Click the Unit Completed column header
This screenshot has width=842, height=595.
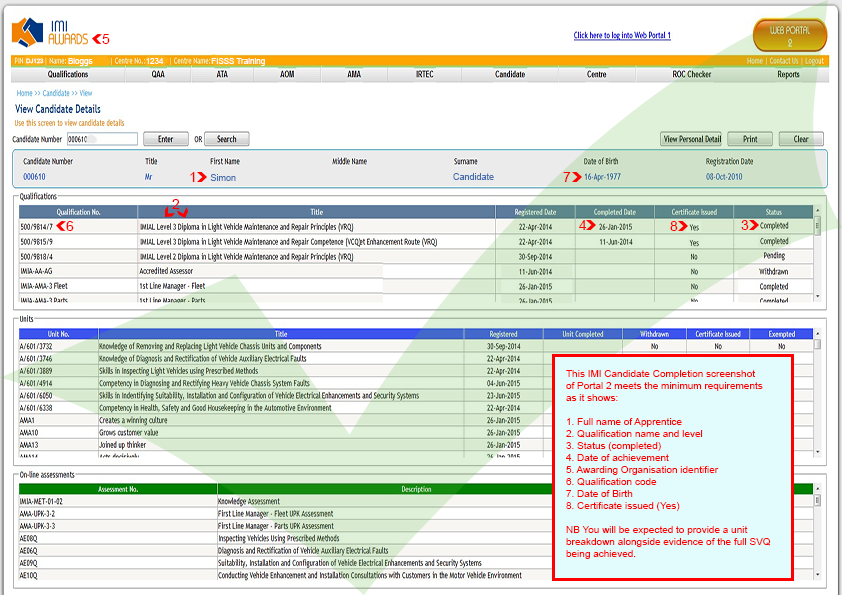(583, 334)
